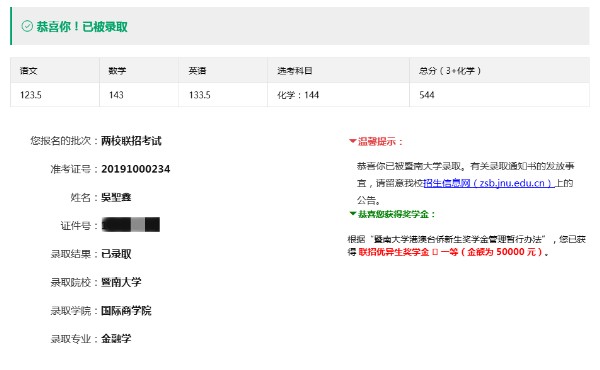Click the name value 吴聖鑫
Image resolution: width=600 pixels, height=370 pixels.
(116, 197)
